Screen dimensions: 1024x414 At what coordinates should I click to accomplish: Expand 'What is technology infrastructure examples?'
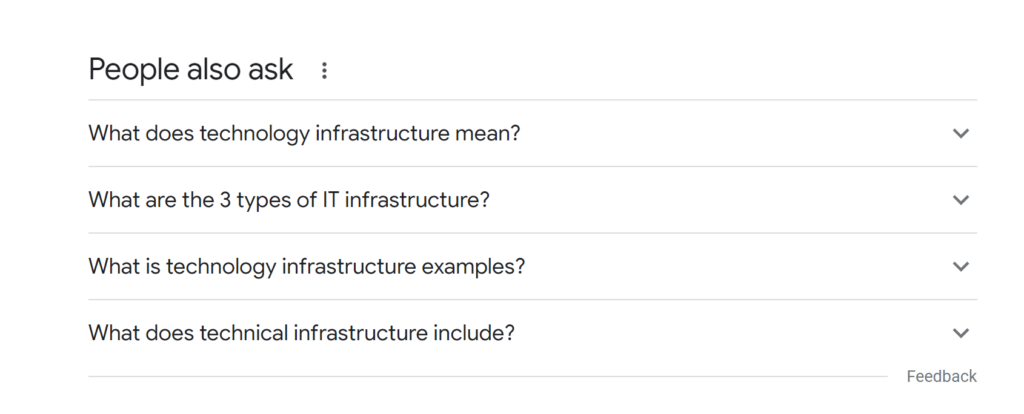[532, 266]
